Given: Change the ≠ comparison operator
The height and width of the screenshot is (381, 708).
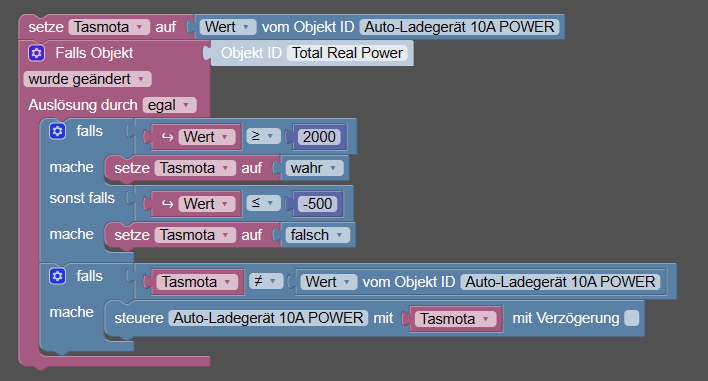Looking at the screenshot, I should pyautogui.click(x=266, y=281).
